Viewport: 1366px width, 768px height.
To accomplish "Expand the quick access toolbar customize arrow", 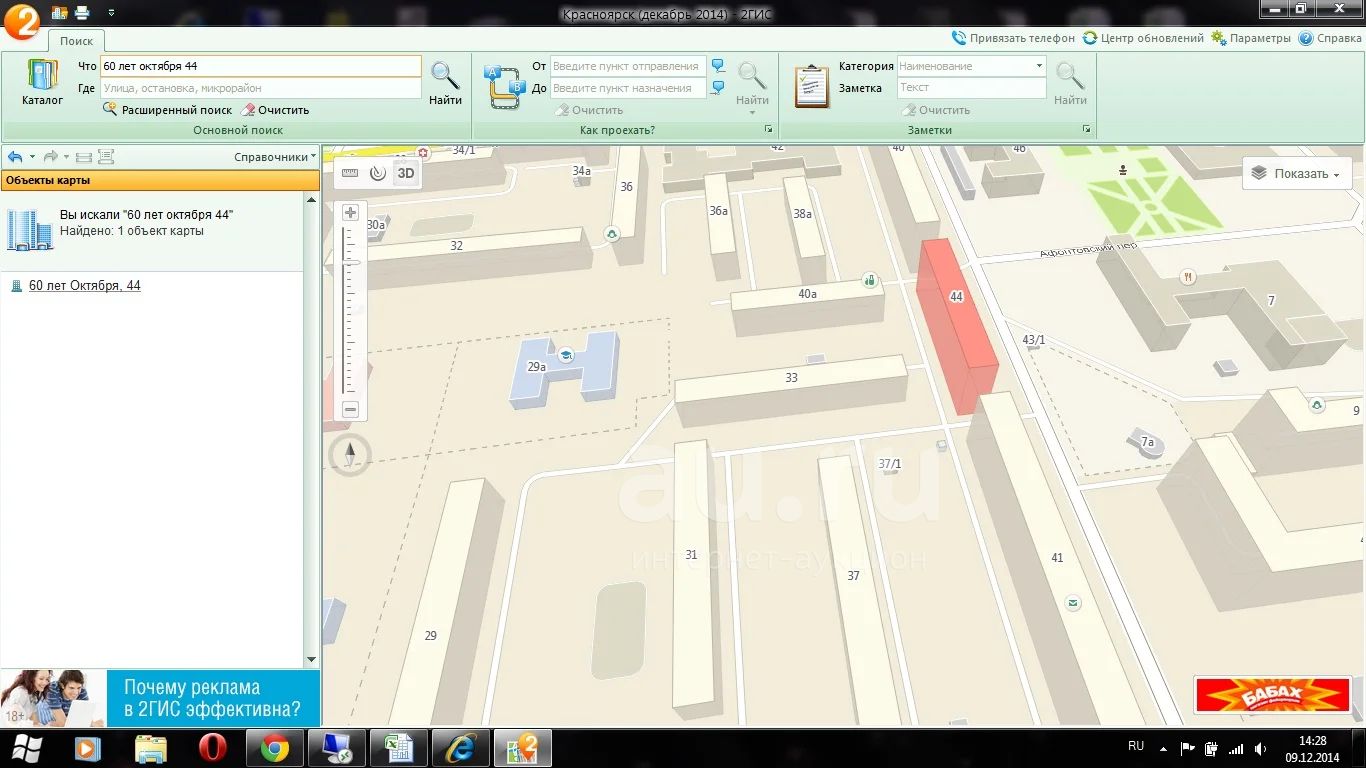I will [110, 13].
